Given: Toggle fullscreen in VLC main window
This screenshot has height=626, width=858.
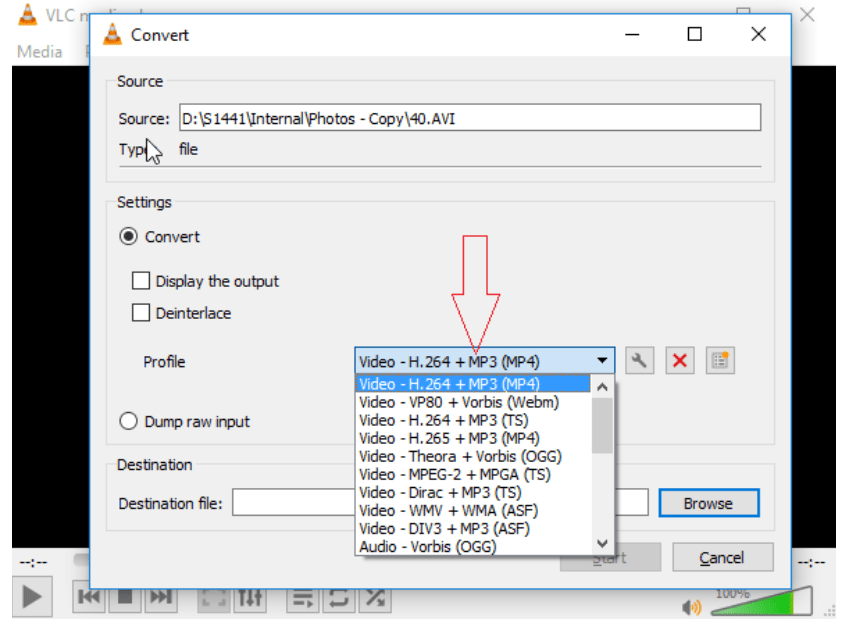Looking at the screenshot, I should pos(213,598).
